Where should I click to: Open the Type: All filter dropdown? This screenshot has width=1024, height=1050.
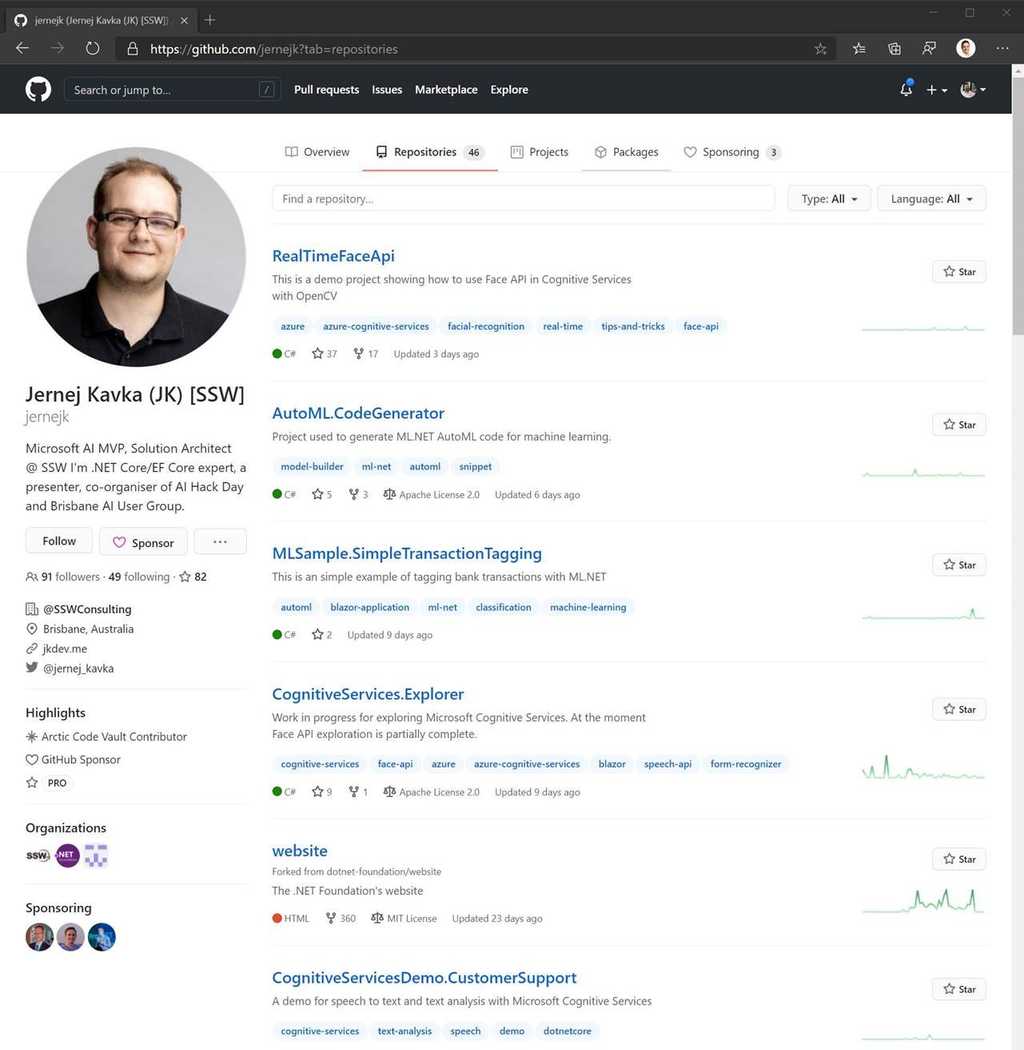pos(828,198)
